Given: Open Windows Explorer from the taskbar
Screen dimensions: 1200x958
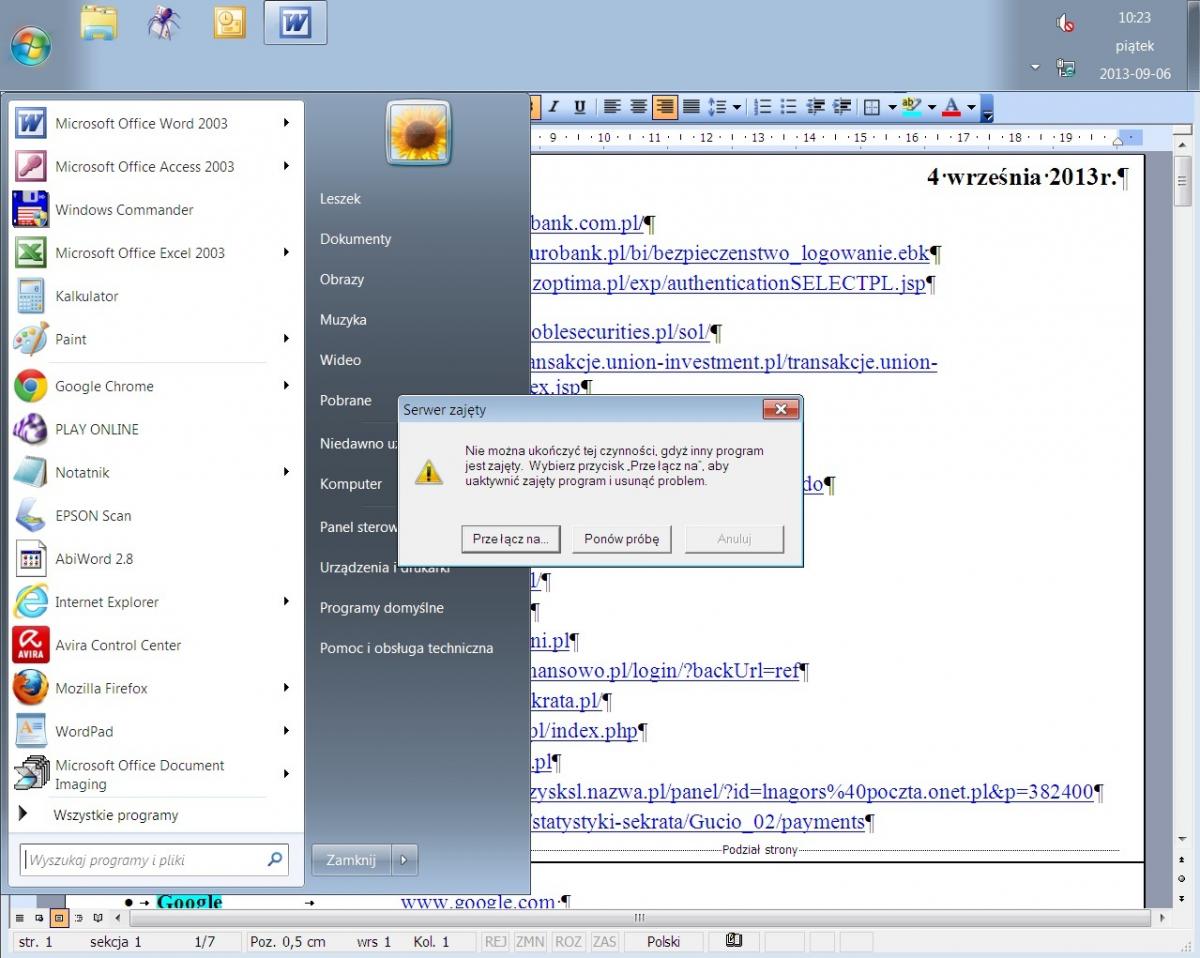Looking at the screenshot, I should point(98,22).
